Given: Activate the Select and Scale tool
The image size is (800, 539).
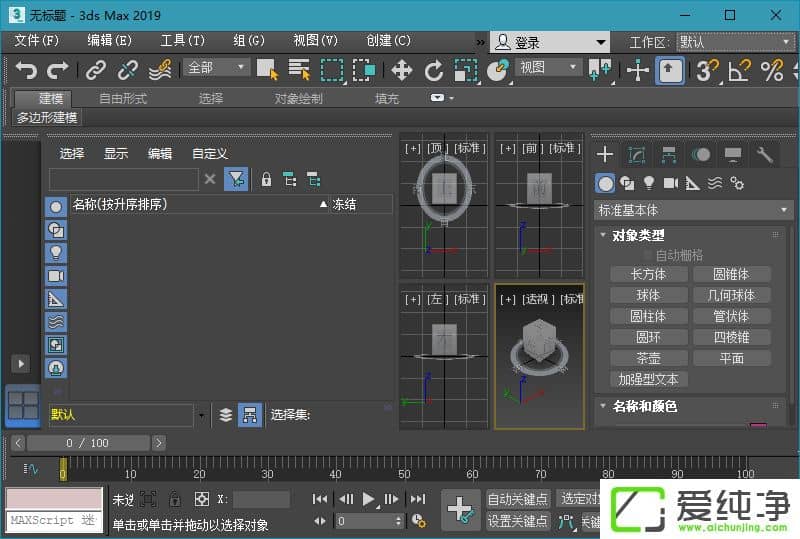Looking at the screenshot, I should pos(466,70).
